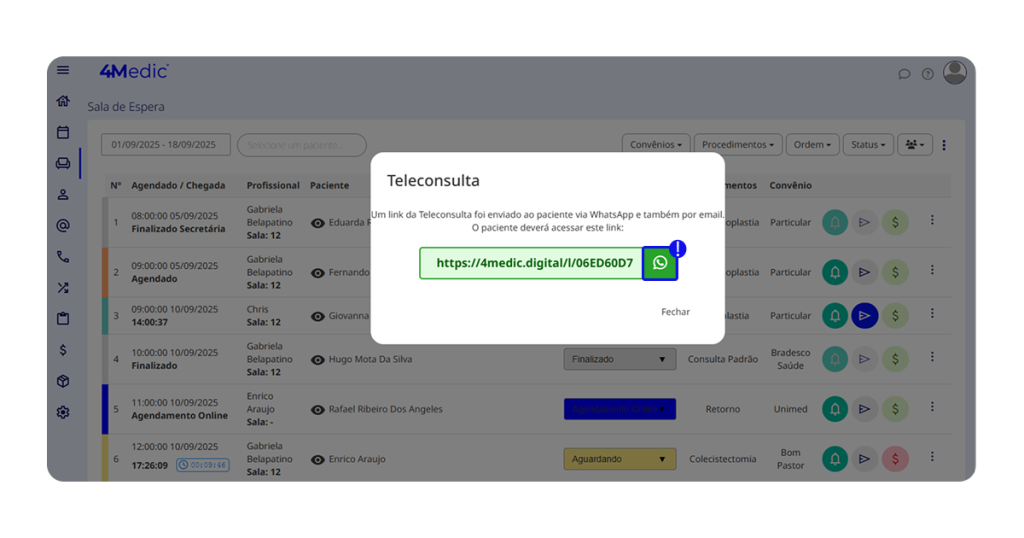Open the Aguardando status dropdown
The image size is (1024, 538).
(619, 459)
